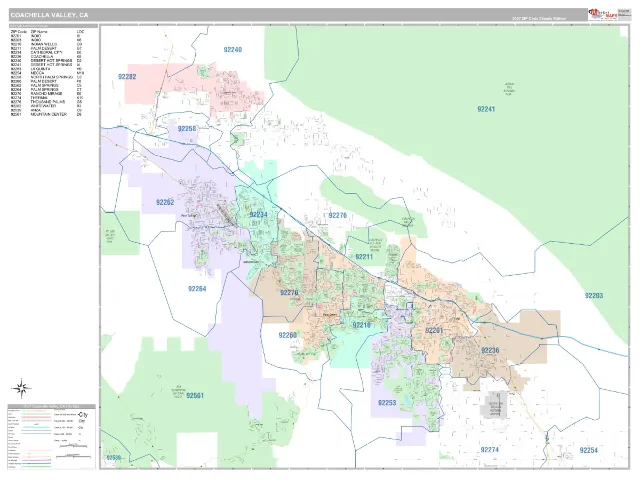The image size is (640, 480).
Task: Click the LOC column header
Action: click(x=80, y=31)
